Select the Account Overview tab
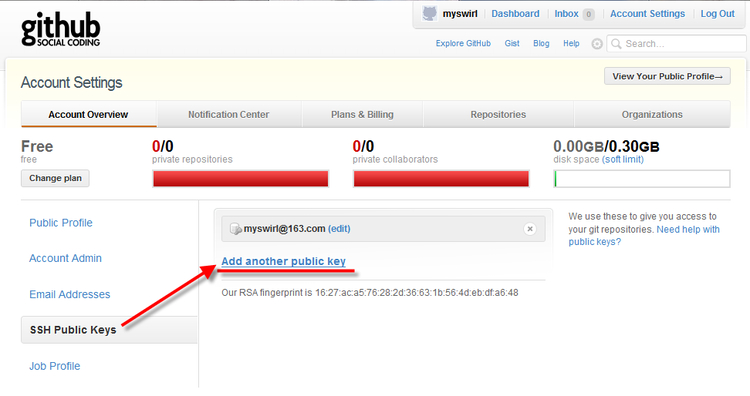 88,114
